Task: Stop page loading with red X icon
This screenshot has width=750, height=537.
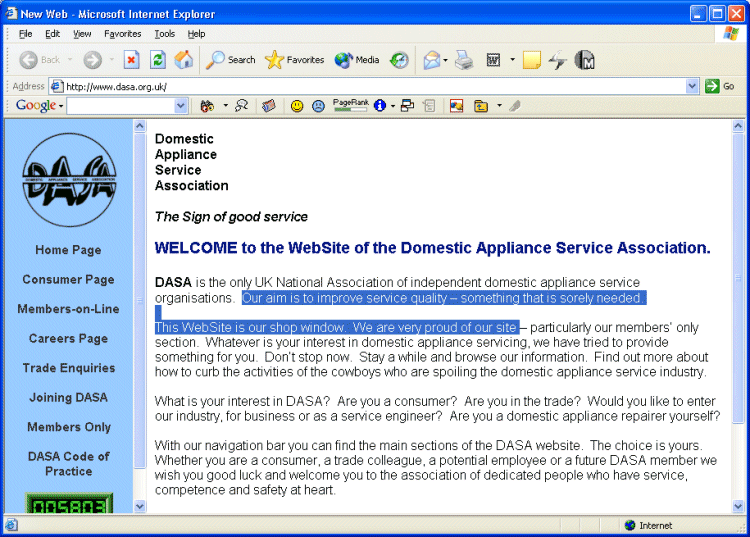Action: coord(132,60)
